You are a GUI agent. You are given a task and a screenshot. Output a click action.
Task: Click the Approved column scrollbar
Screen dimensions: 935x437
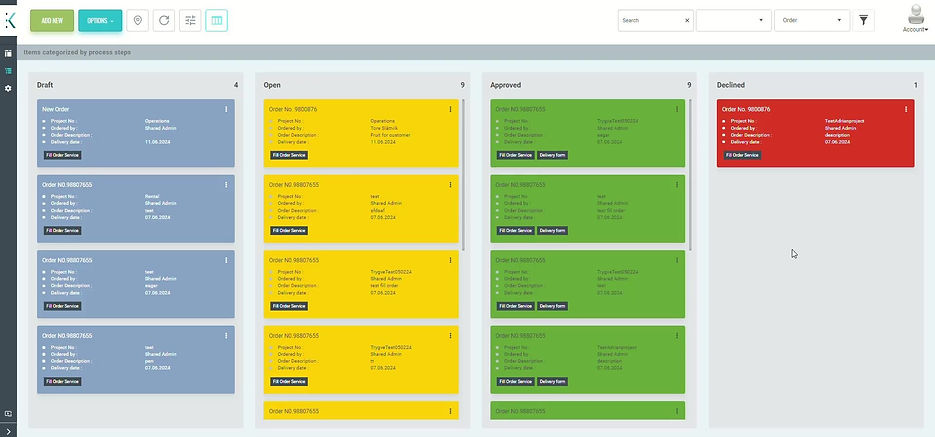[x=690, y=175]
